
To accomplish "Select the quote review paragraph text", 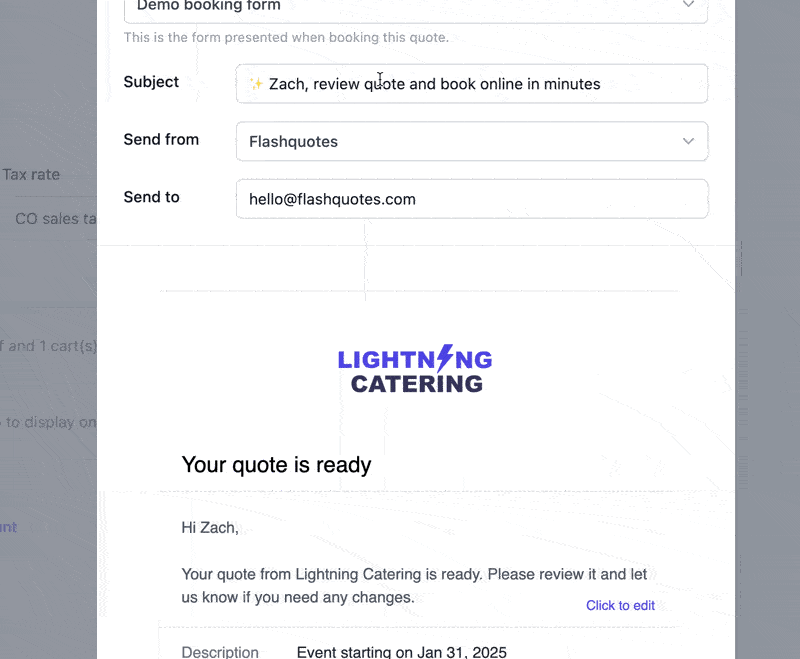I will pyautogui.click(x=413, y=585).
